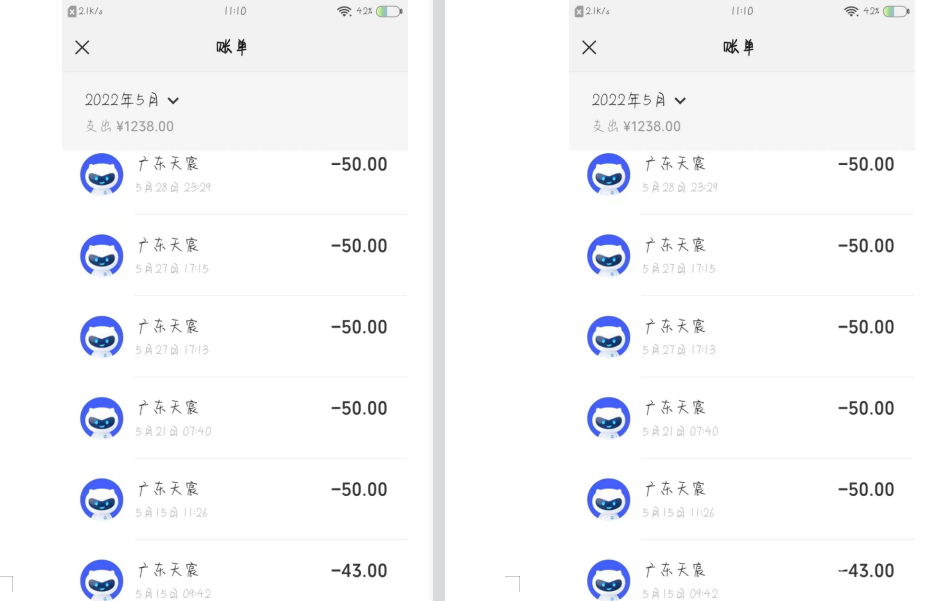Tap the 支出 ¥1238.00 summary in left screenshot
The image size is (932, 601).
pyautogui.click(x=130, y=126)
